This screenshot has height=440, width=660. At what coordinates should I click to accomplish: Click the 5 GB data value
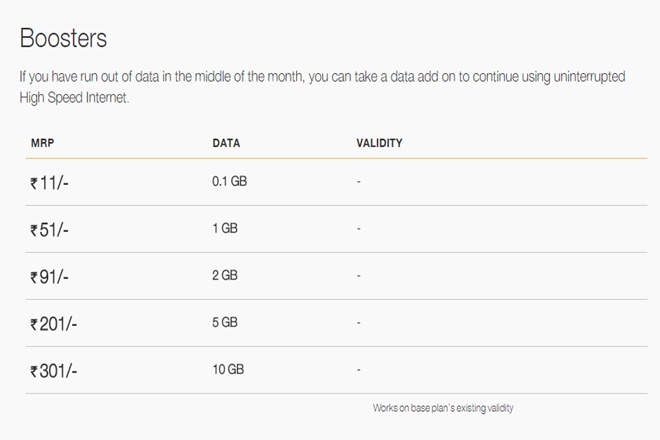tap(224, 322)
